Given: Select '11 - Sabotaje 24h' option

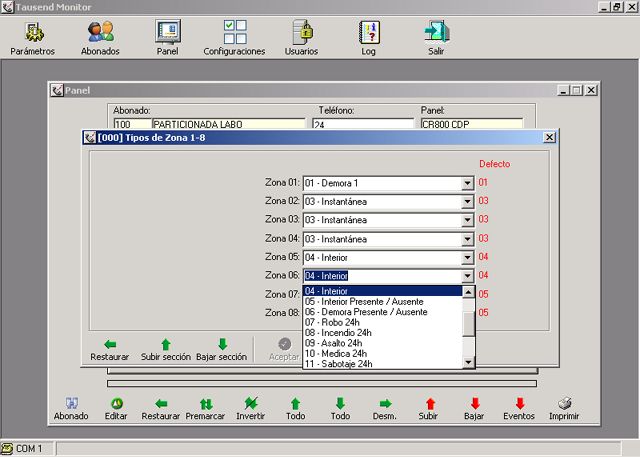Looking at the screenshot, I should 383,364.
